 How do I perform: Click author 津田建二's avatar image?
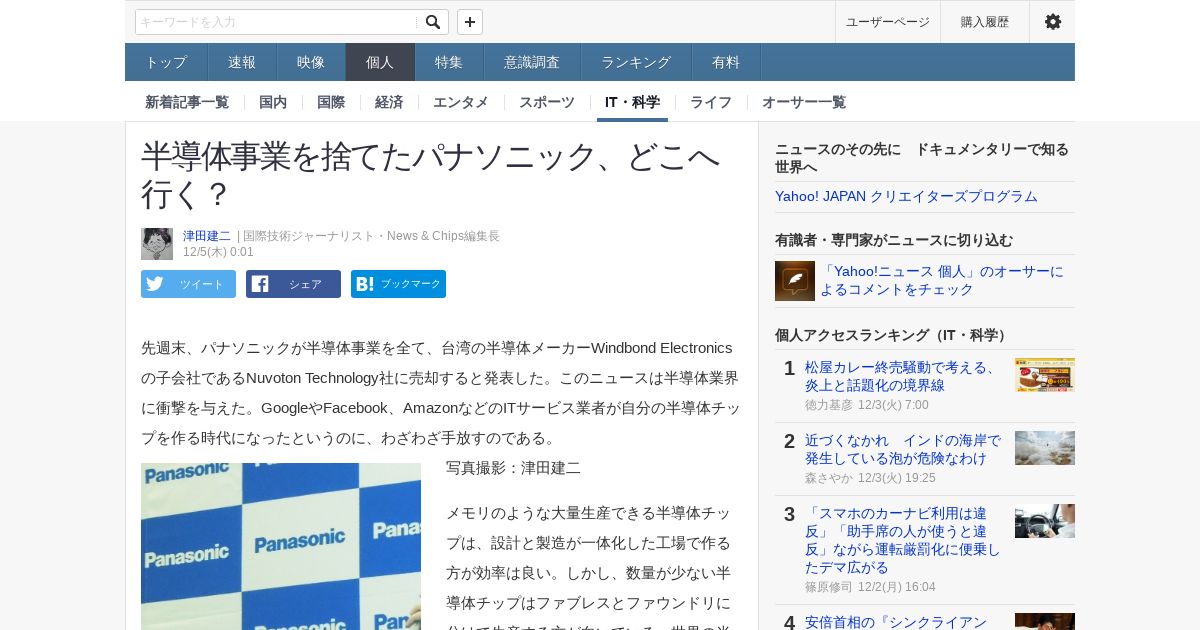point(157,244)
